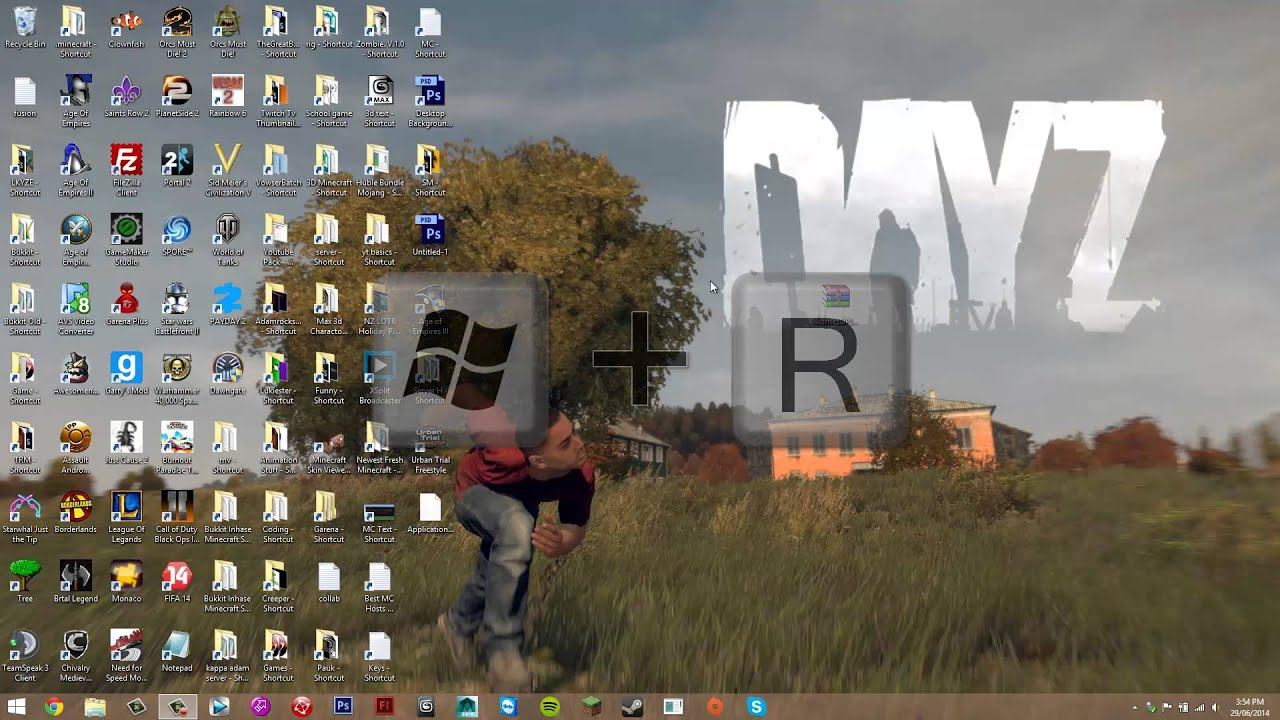Select the Need for Speed shortcut

[126, 656]
